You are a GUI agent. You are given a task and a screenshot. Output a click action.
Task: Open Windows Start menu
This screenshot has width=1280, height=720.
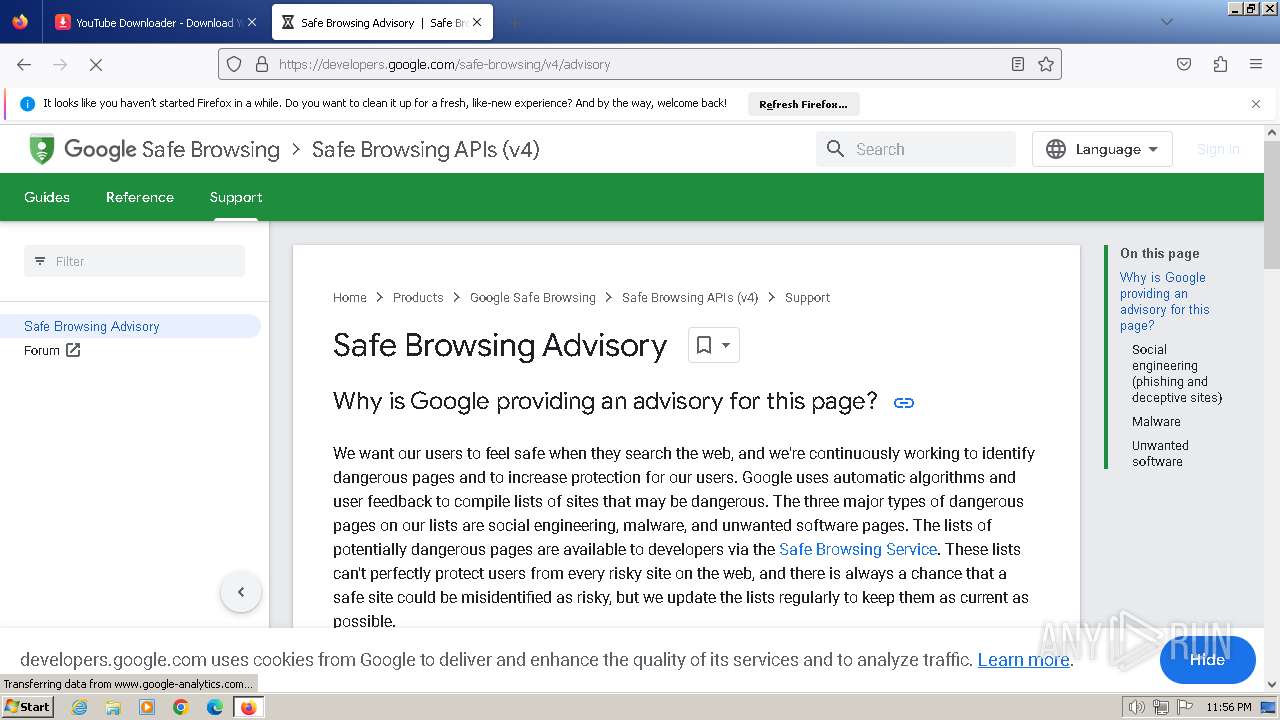pyautogui.click(x=28, y=707)
